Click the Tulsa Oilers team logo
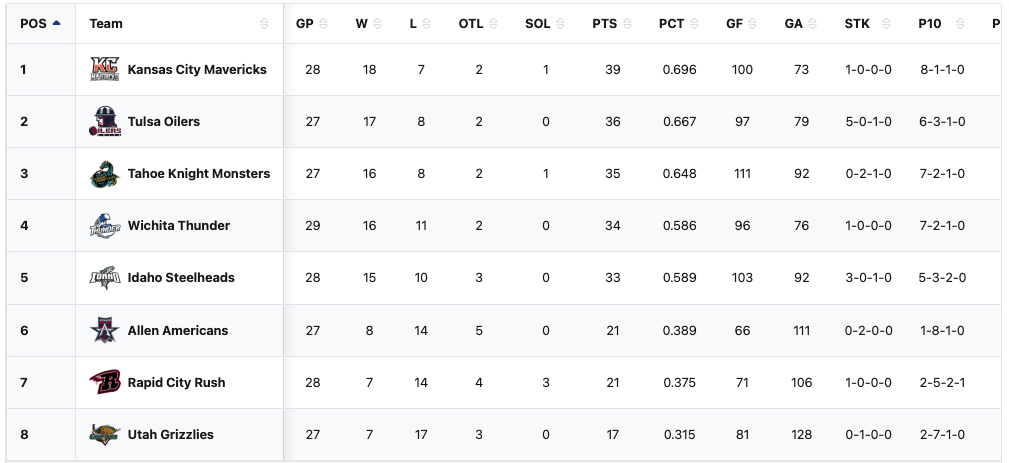 [x=104, y=122]
